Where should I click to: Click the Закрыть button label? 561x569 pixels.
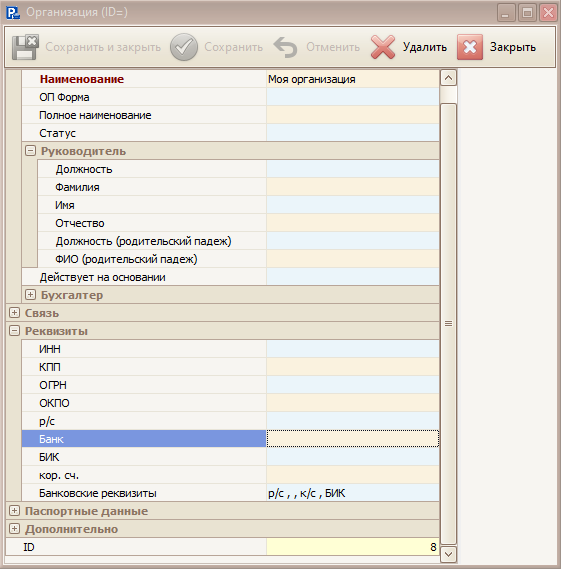click(x=513, y=47)
